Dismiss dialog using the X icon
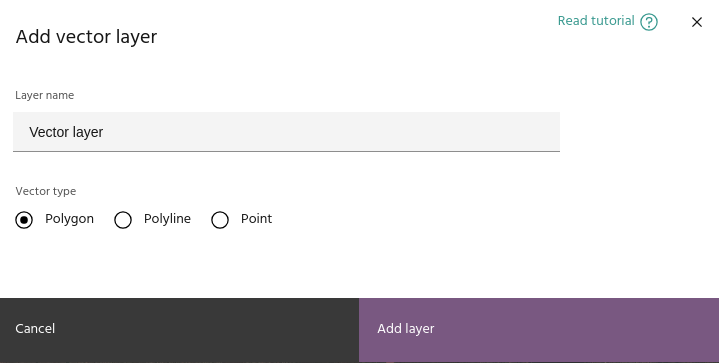Image resolution: width=719 pixels, height=363 pixels. (697, 22)
